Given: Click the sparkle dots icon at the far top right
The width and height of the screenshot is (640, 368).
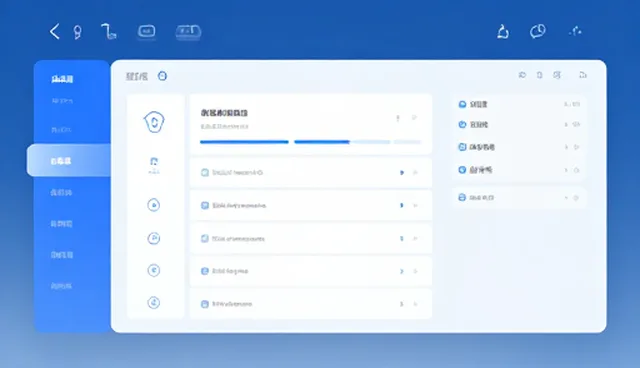Looking at the screenshot, I should coord(576,31).
